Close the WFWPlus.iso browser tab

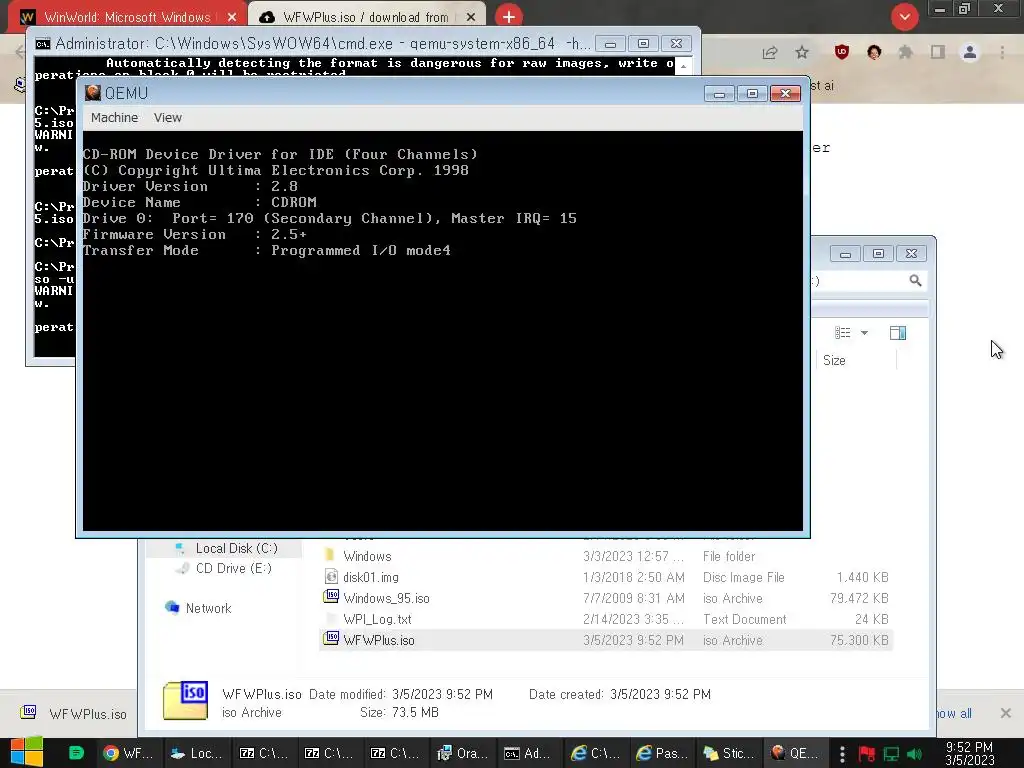(471, 18)
